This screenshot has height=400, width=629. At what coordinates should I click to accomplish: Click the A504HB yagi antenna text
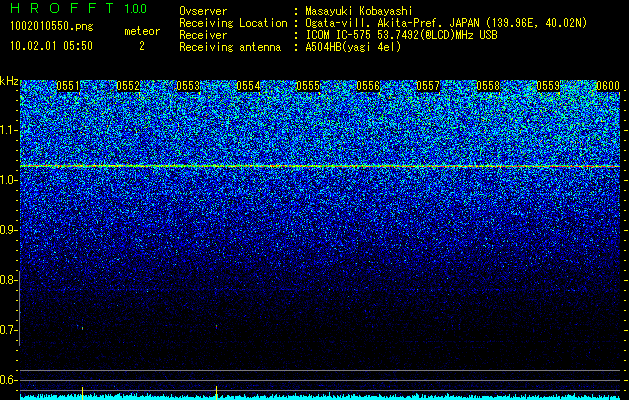click(x=353, y=47)
